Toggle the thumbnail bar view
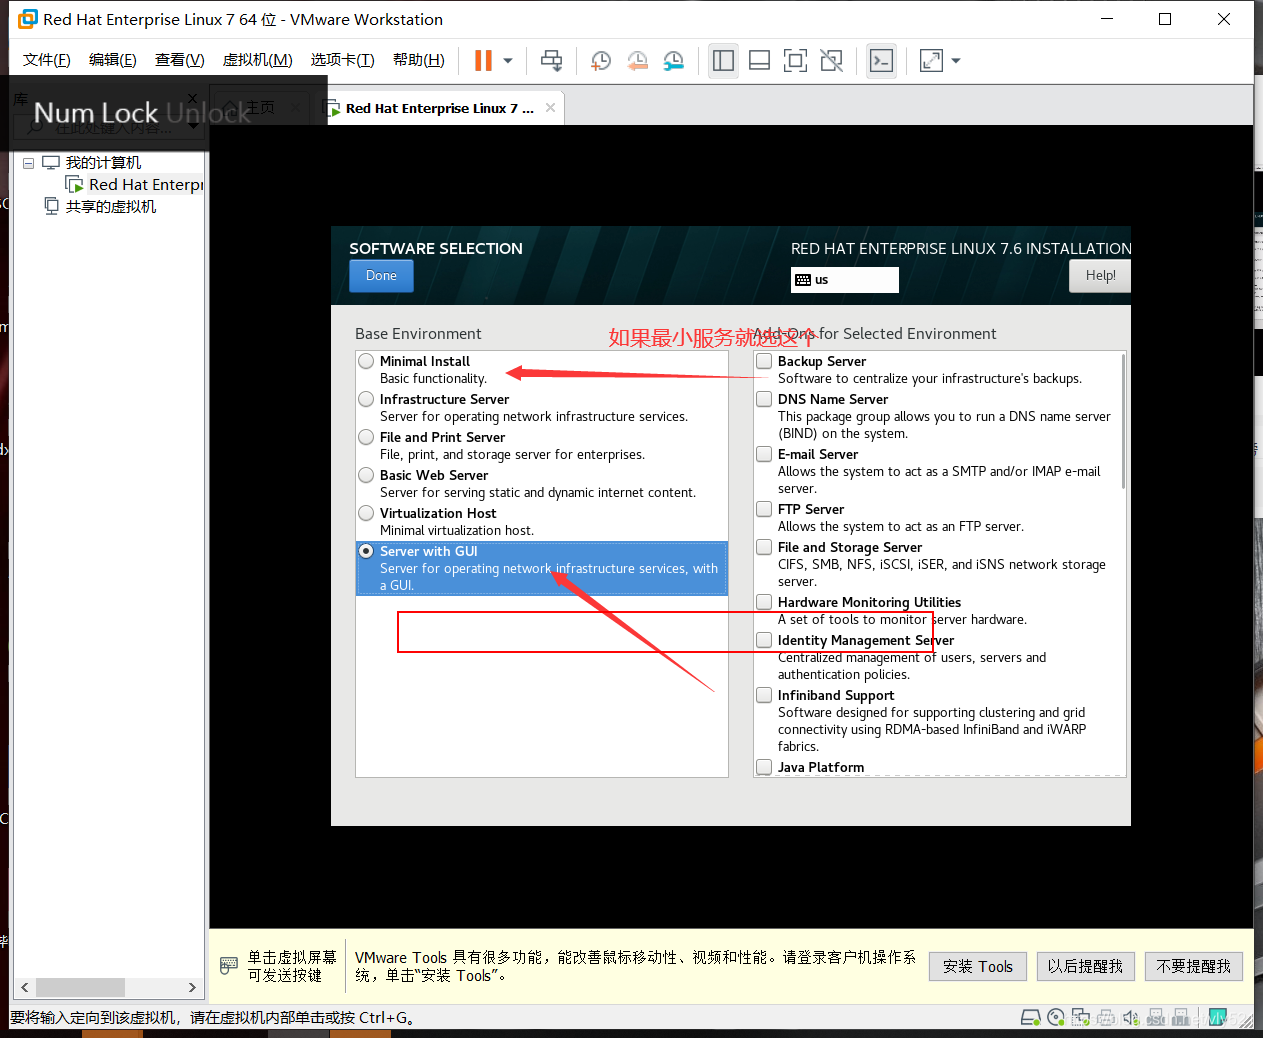 (x=759, y=61)
